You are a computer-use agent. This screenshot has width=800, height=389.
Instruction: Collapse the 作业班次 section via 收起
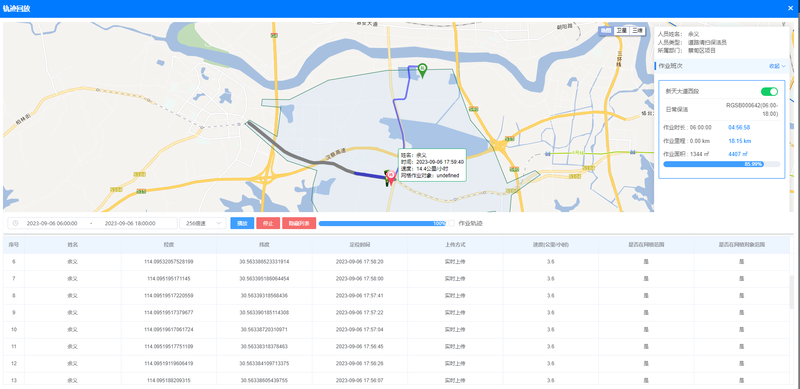click(777, 66)
